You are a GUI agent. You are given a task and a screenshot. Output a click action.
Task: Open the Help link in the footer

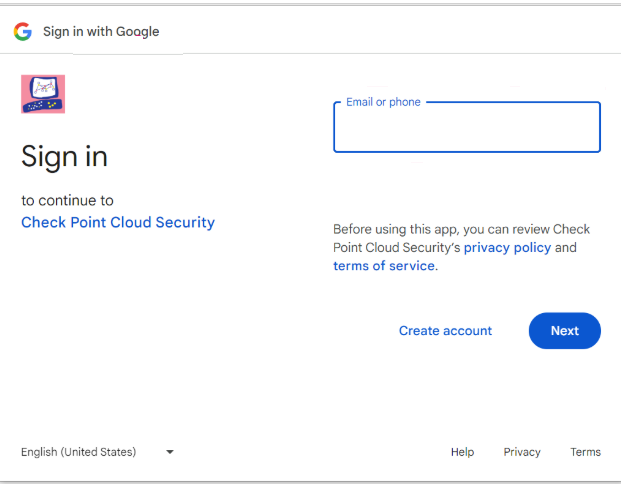point(462,452)
